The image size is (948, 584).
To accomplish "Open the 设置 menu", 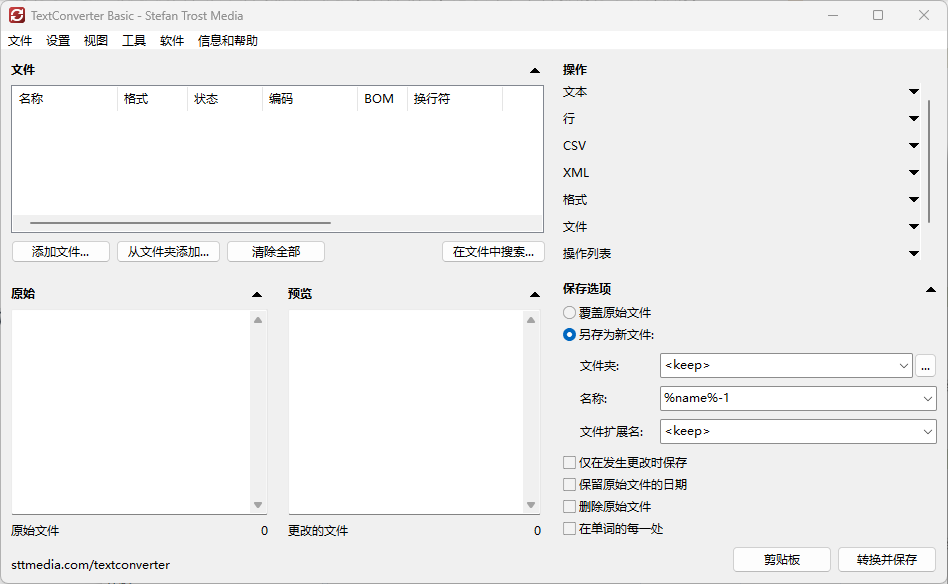I will tap(58, 41).
